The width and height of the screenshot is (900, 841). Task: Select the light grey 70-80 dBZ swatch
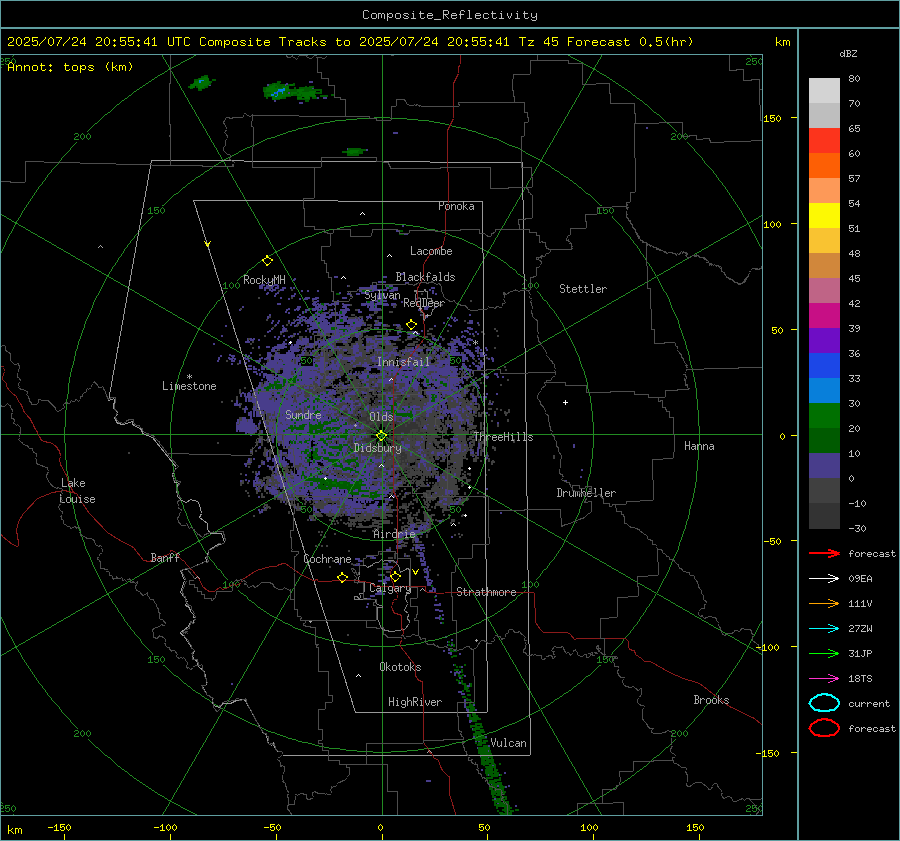(x=824, y=90)
